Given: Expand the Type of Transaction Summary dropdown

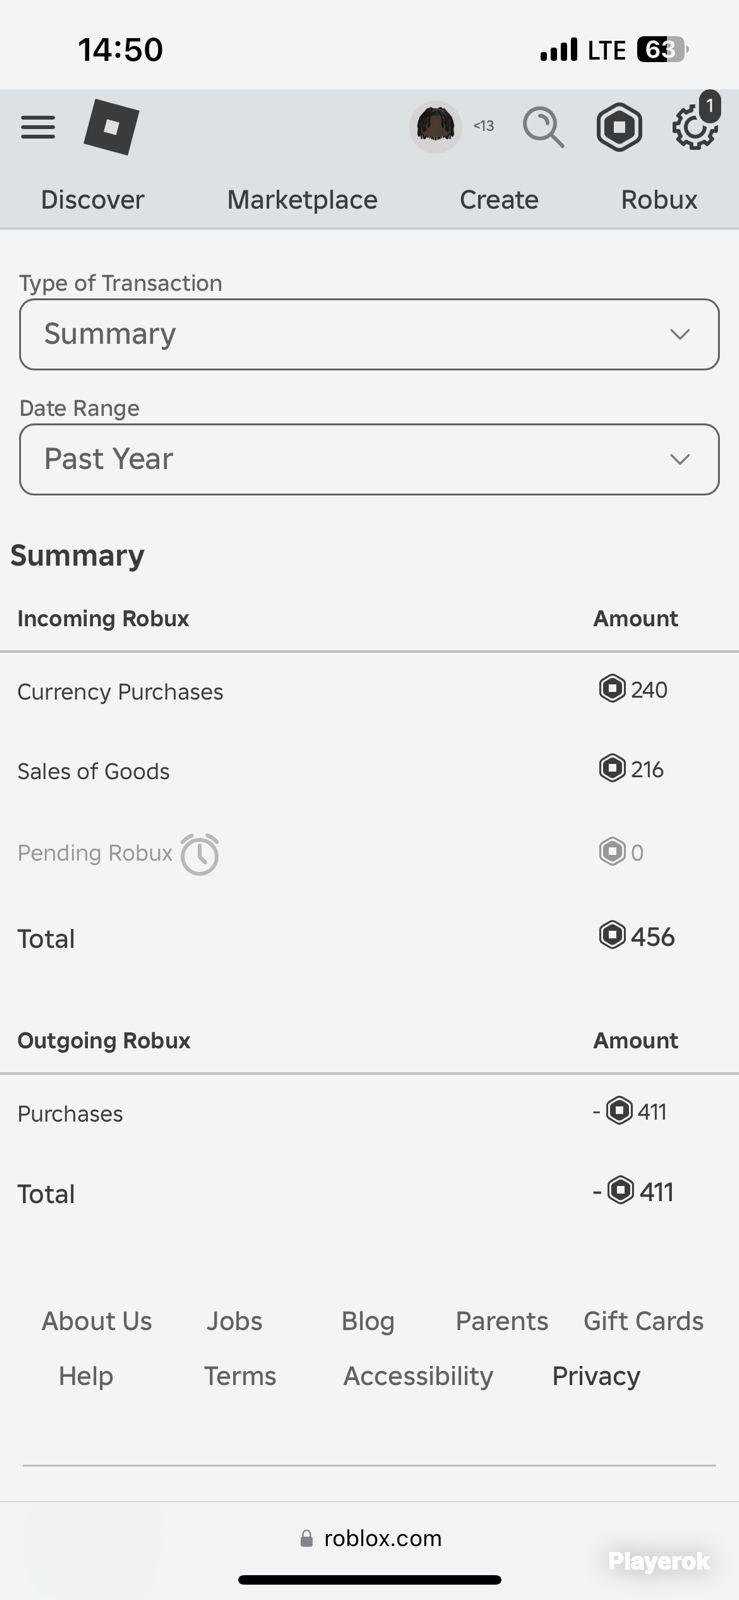Looking at the screenshot, I should point(369,334).
